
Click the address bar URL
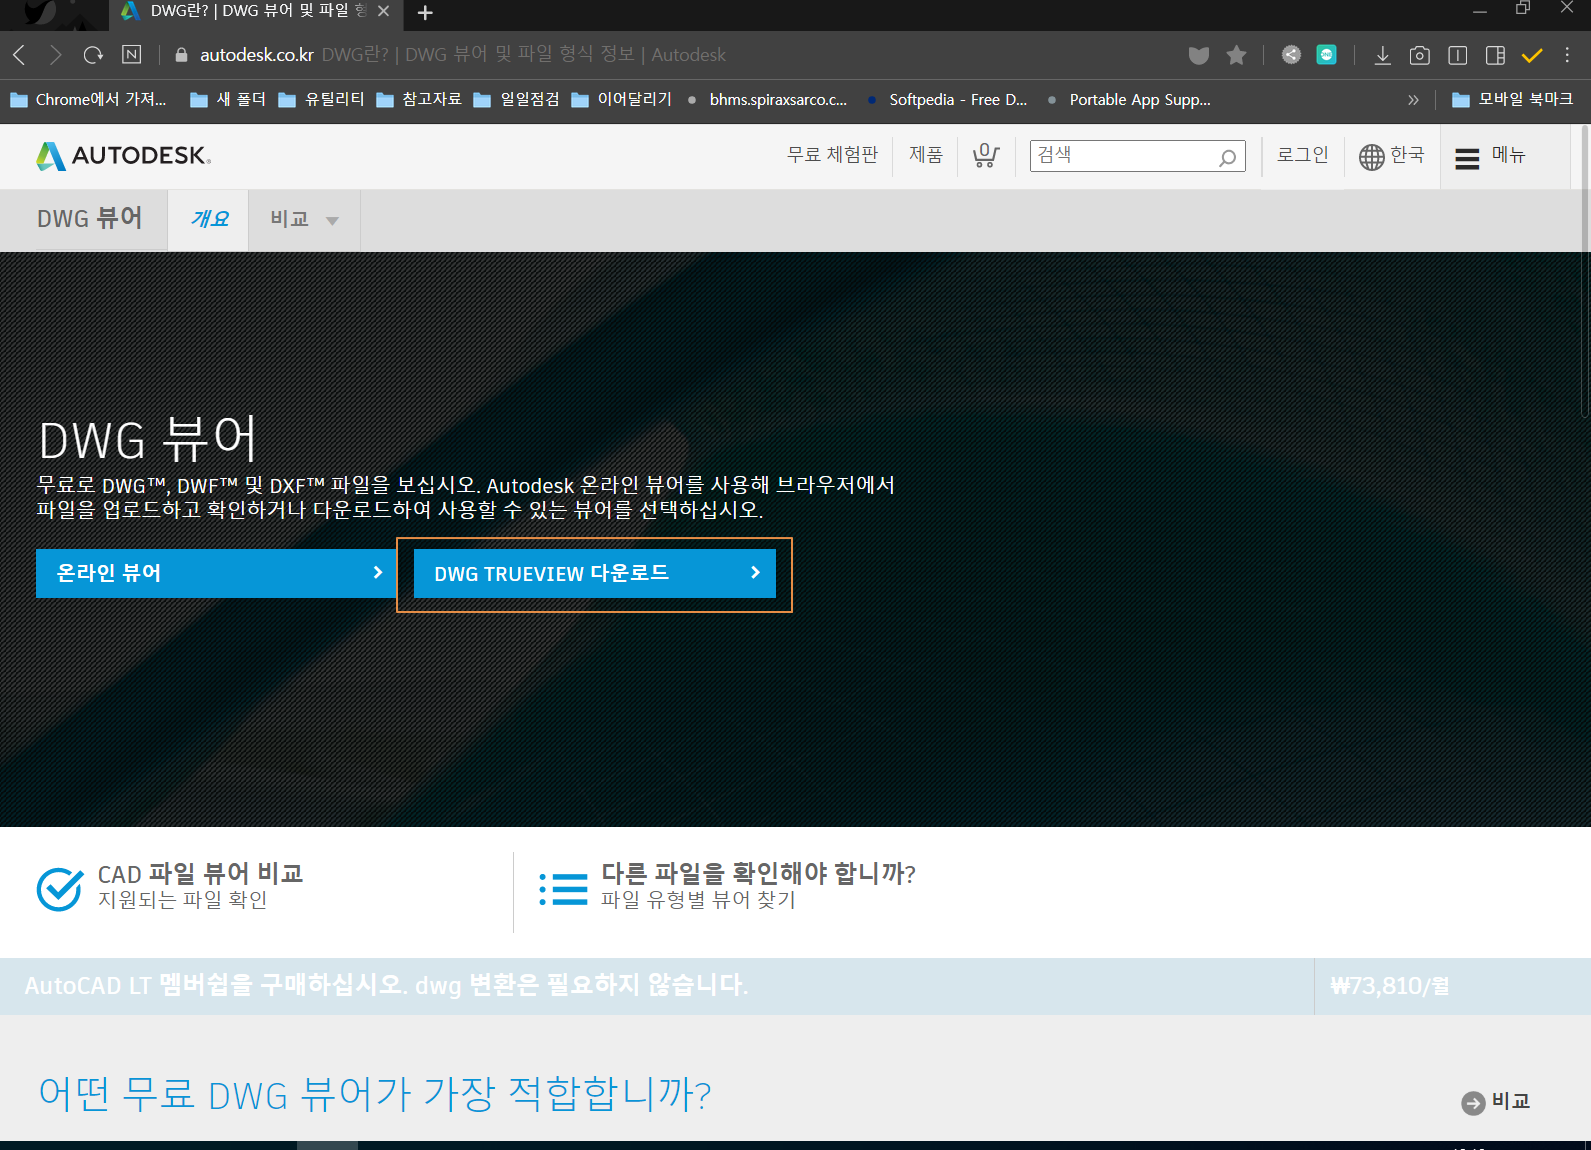click(257, 55)
